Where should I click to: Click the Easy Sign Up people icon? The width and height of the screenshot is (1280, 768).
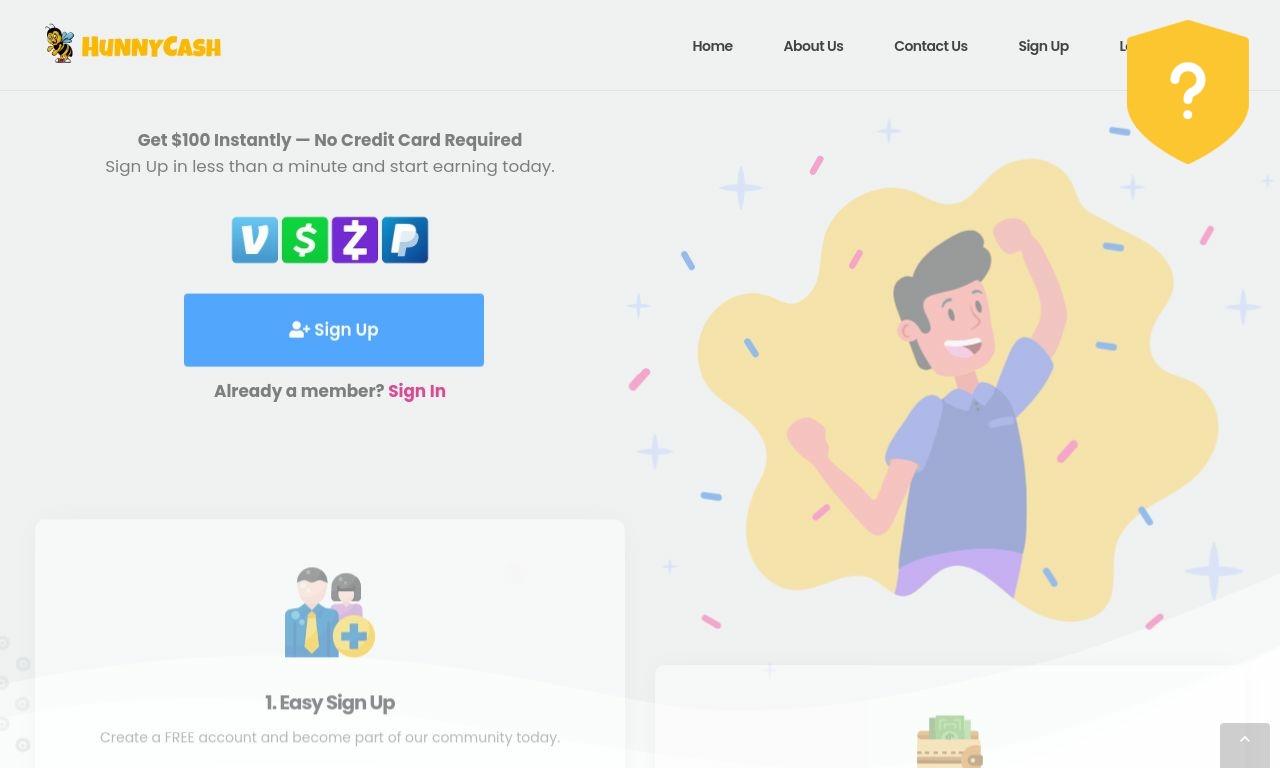click(330, 612)
